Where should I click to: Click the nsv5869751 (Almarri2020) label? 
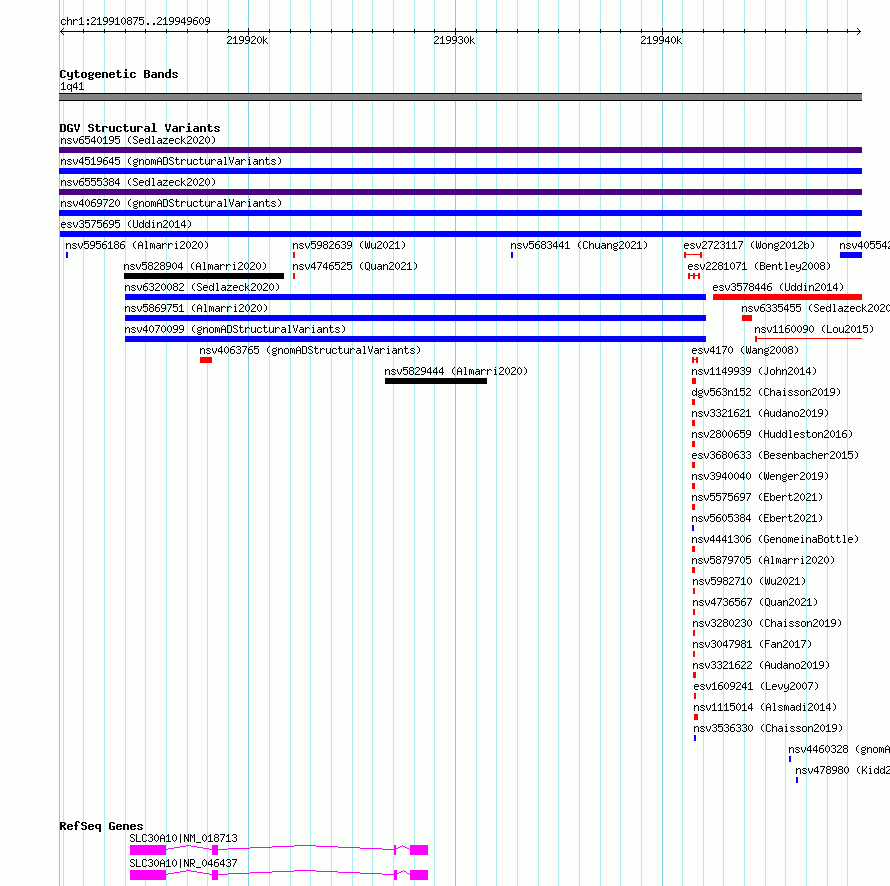(196, 308)
